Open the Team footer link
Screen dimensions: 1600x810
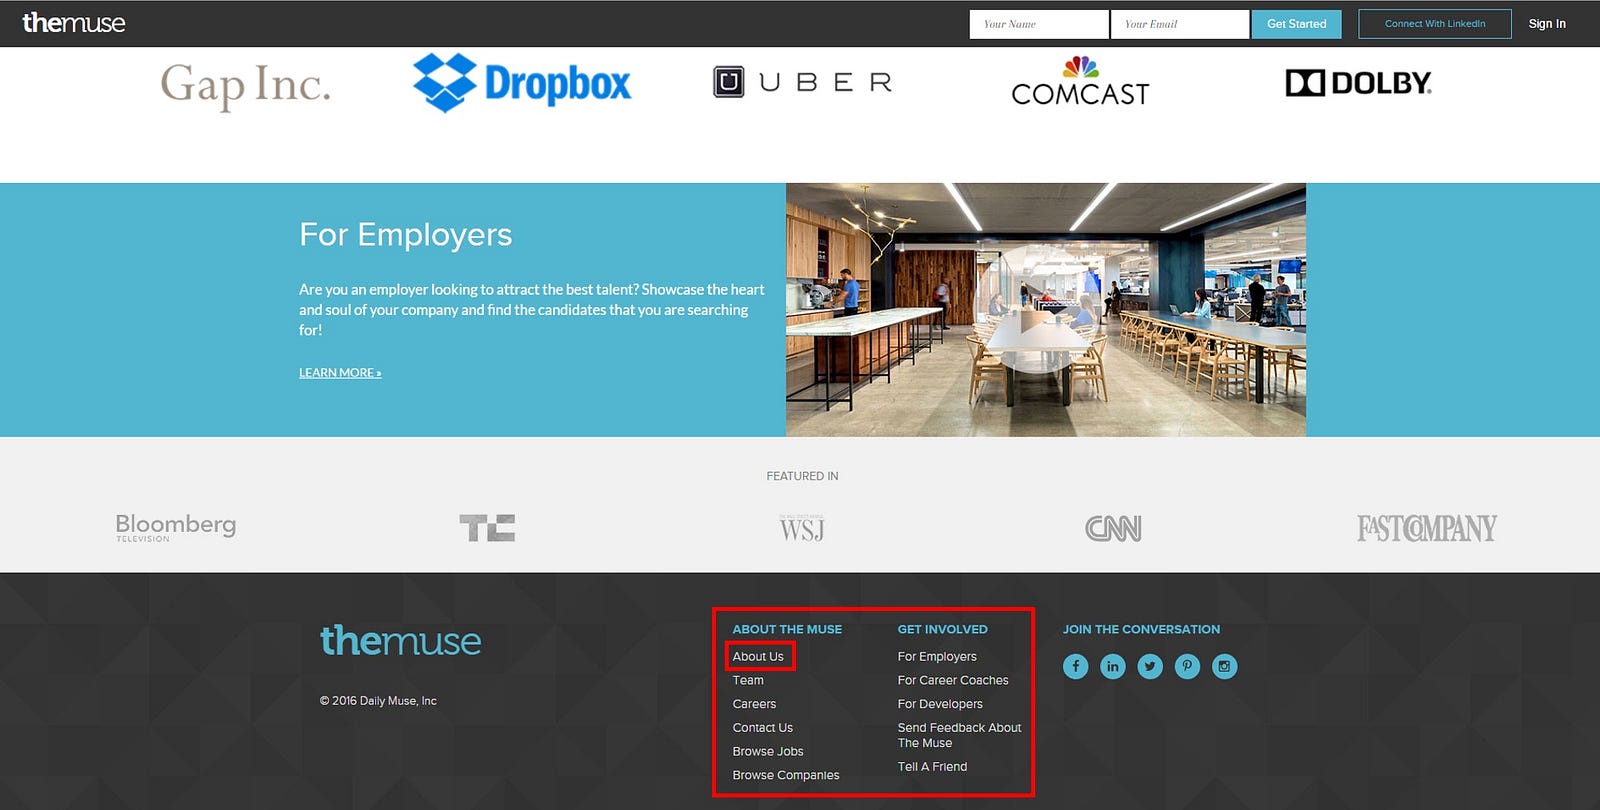point(748,681)
